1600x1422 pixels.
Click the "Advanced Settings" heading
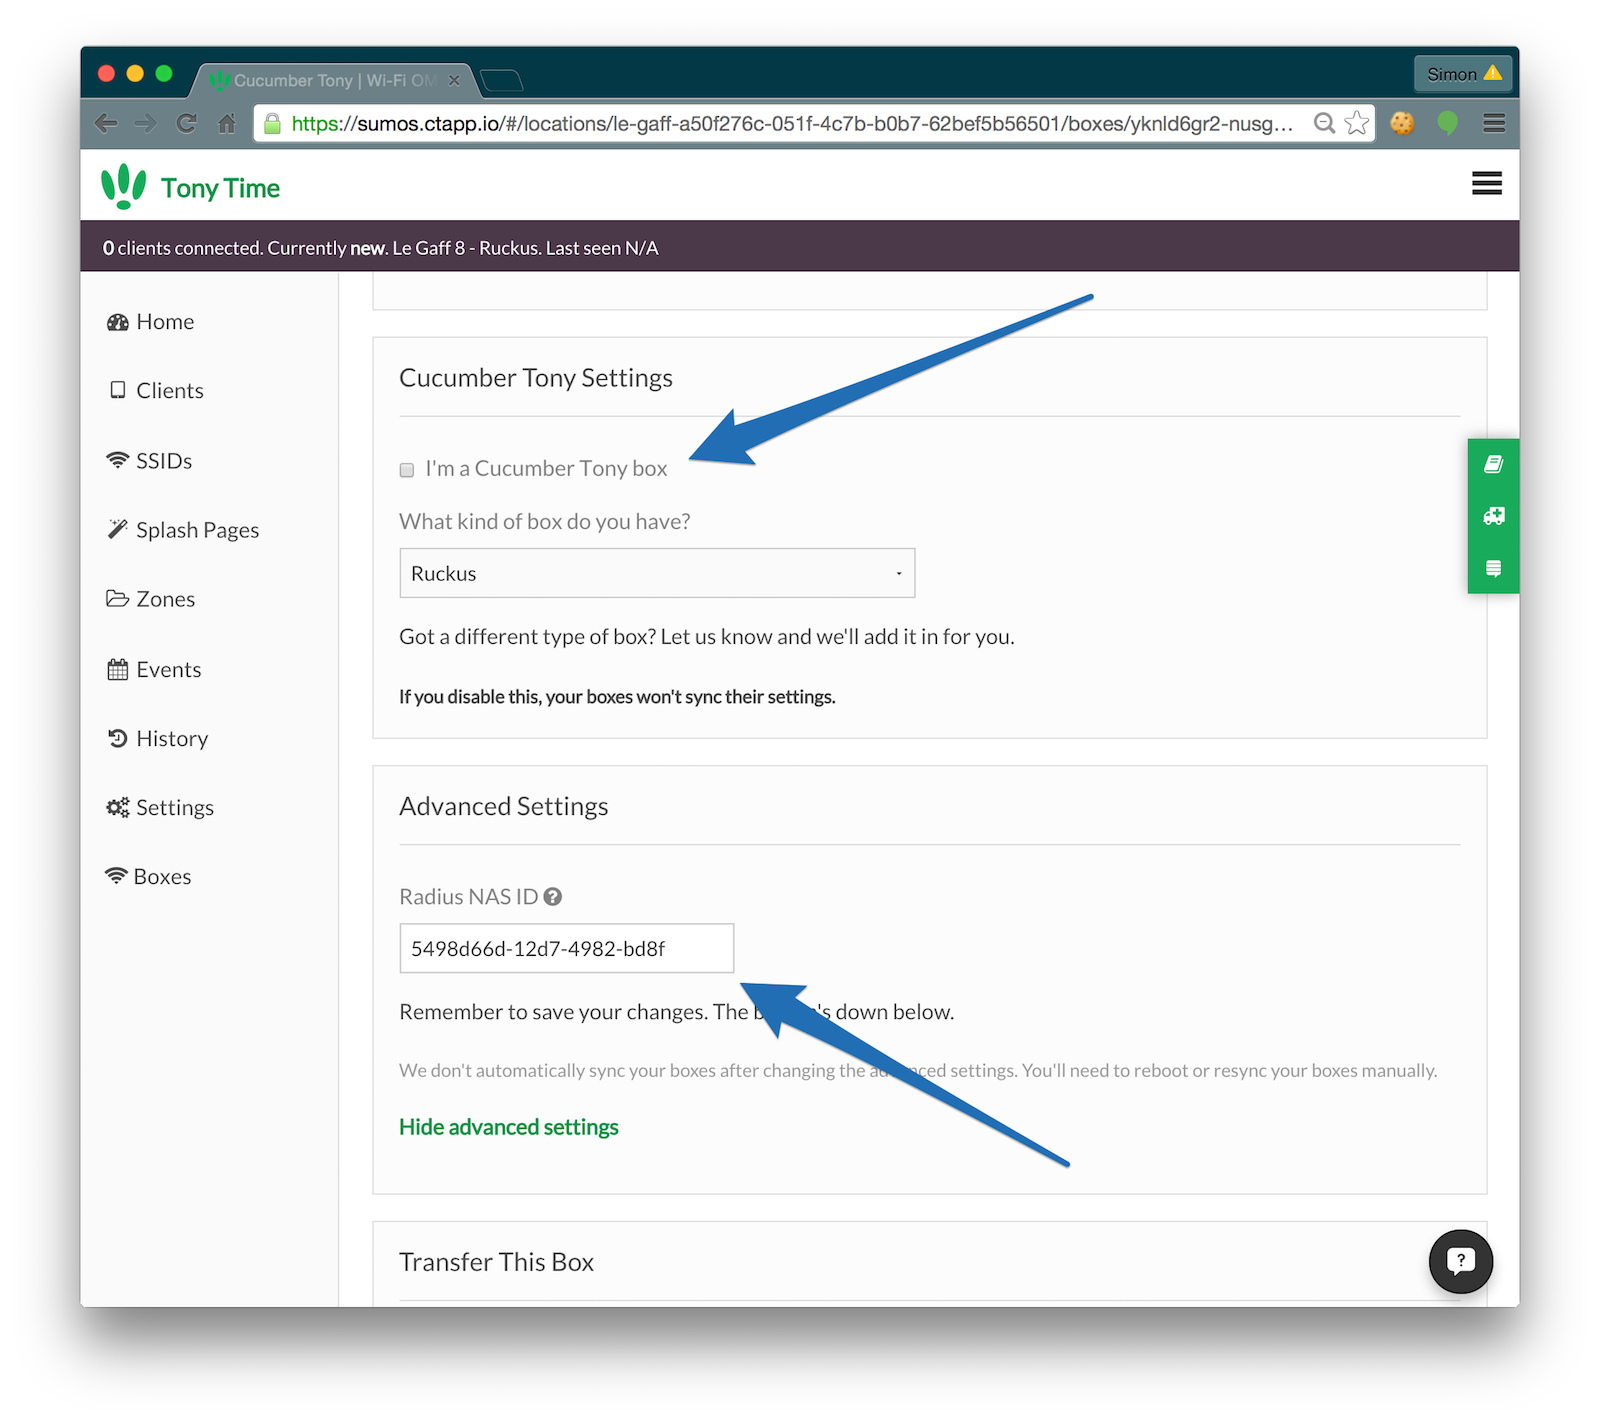pos(504,806)
